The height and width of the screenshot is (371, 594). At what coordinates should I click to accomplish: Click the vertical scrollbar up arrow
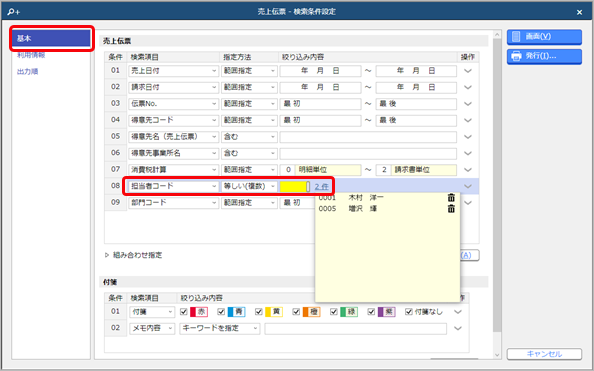497,35
